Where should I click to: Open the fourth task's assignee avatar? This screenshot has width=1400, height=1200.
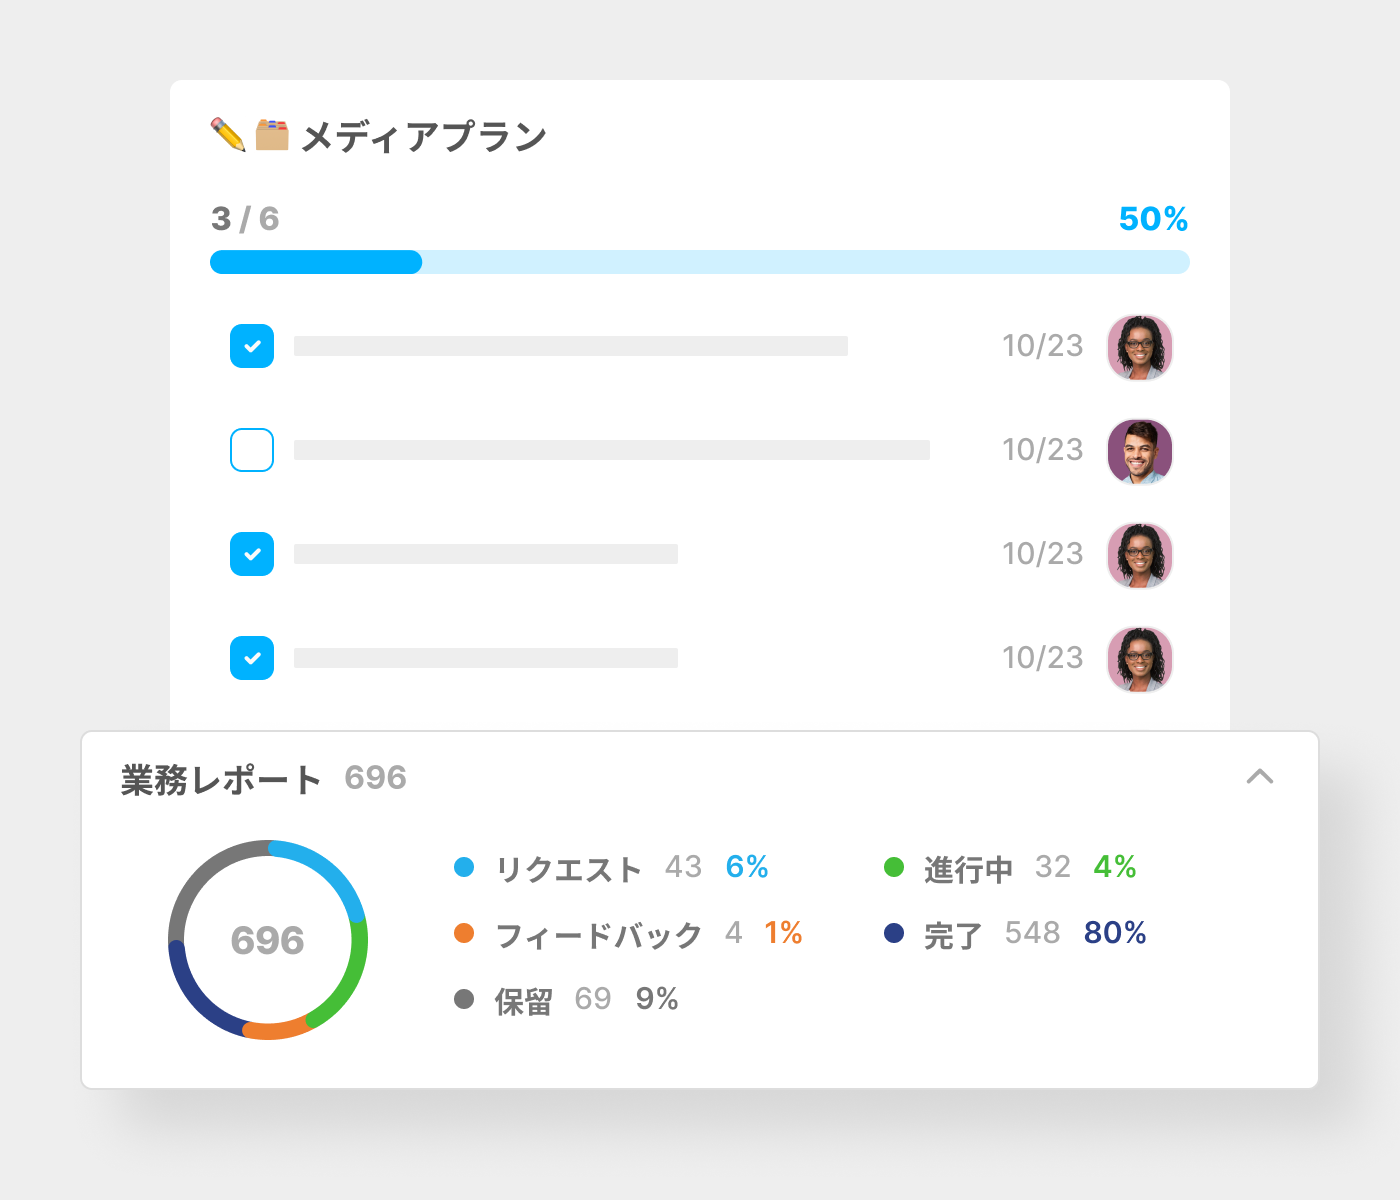(x=1139, y=659)
